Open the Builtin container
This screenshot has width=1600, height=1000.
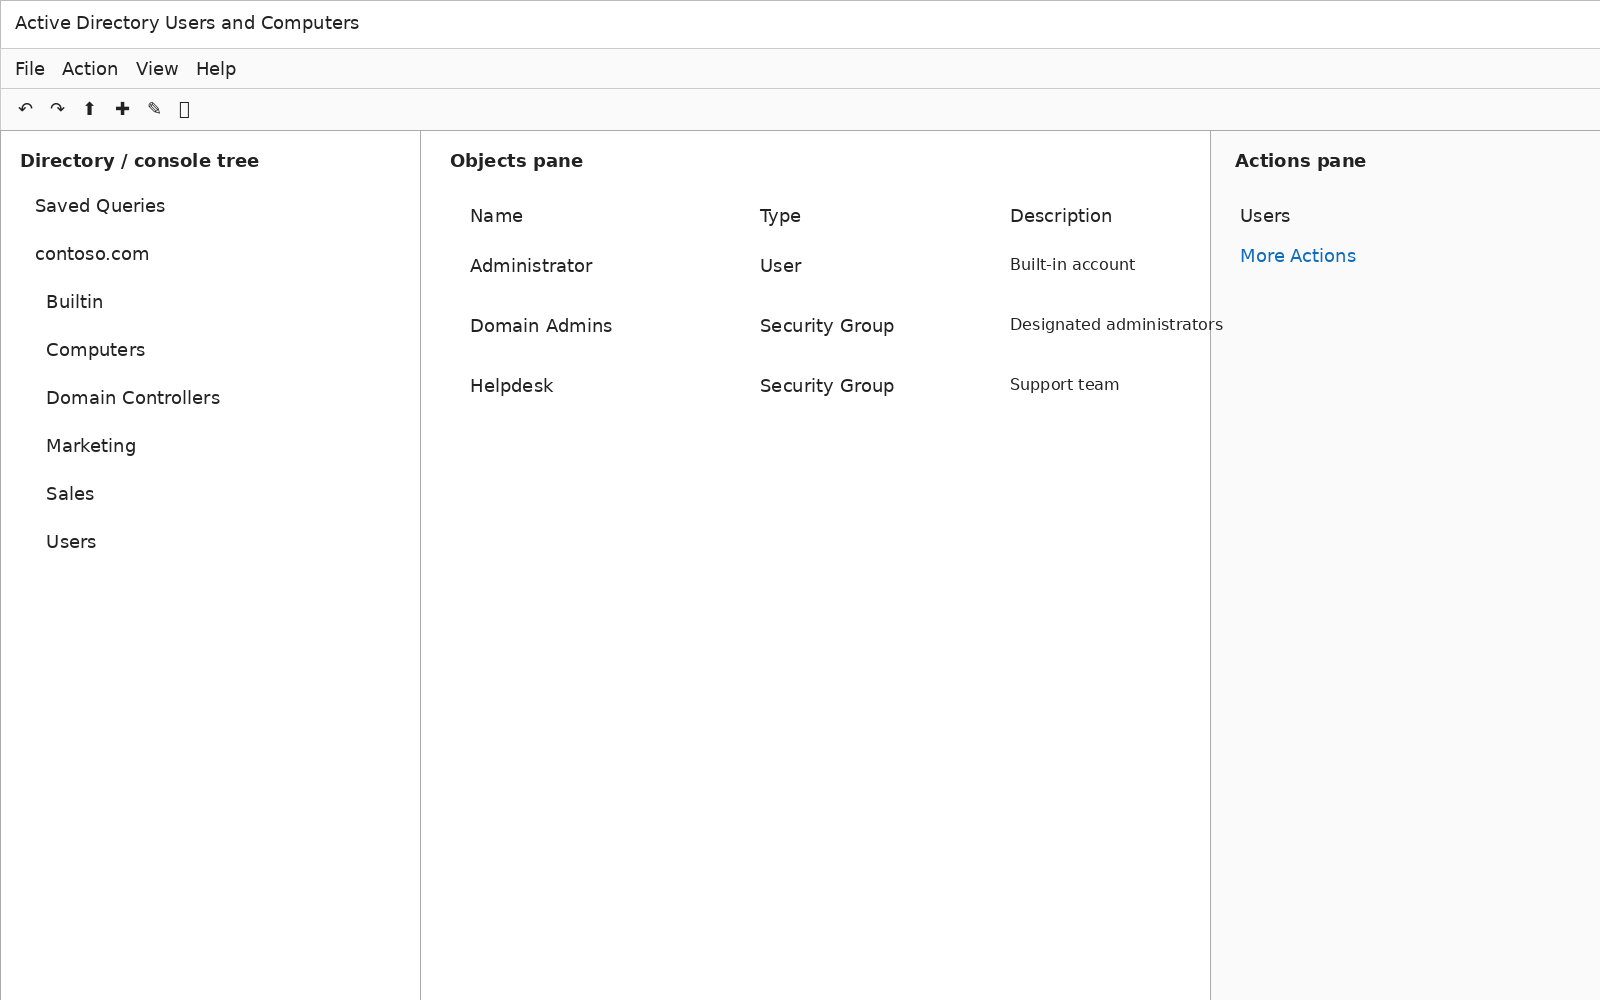point(75,302)
